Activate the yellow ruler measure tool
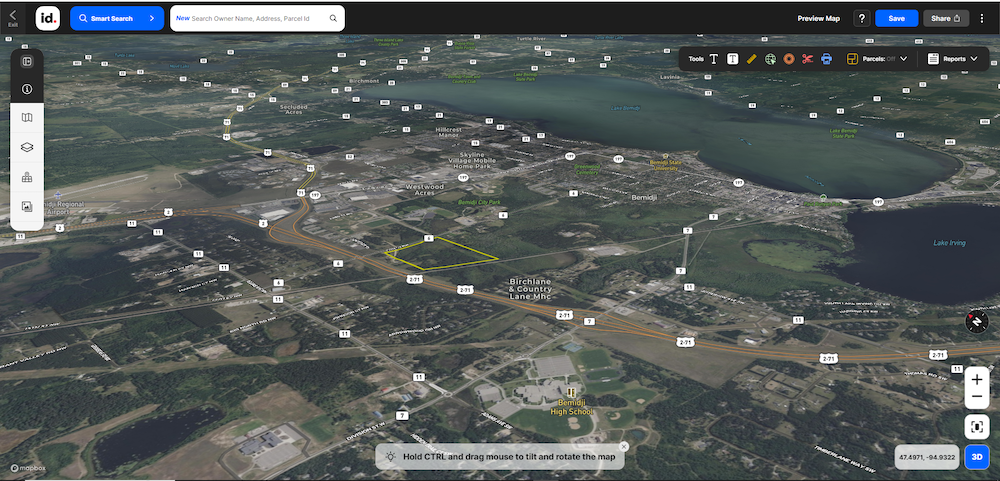Image resolution: width=1000 pixels, height=481 pixels. tap(752, 59)
